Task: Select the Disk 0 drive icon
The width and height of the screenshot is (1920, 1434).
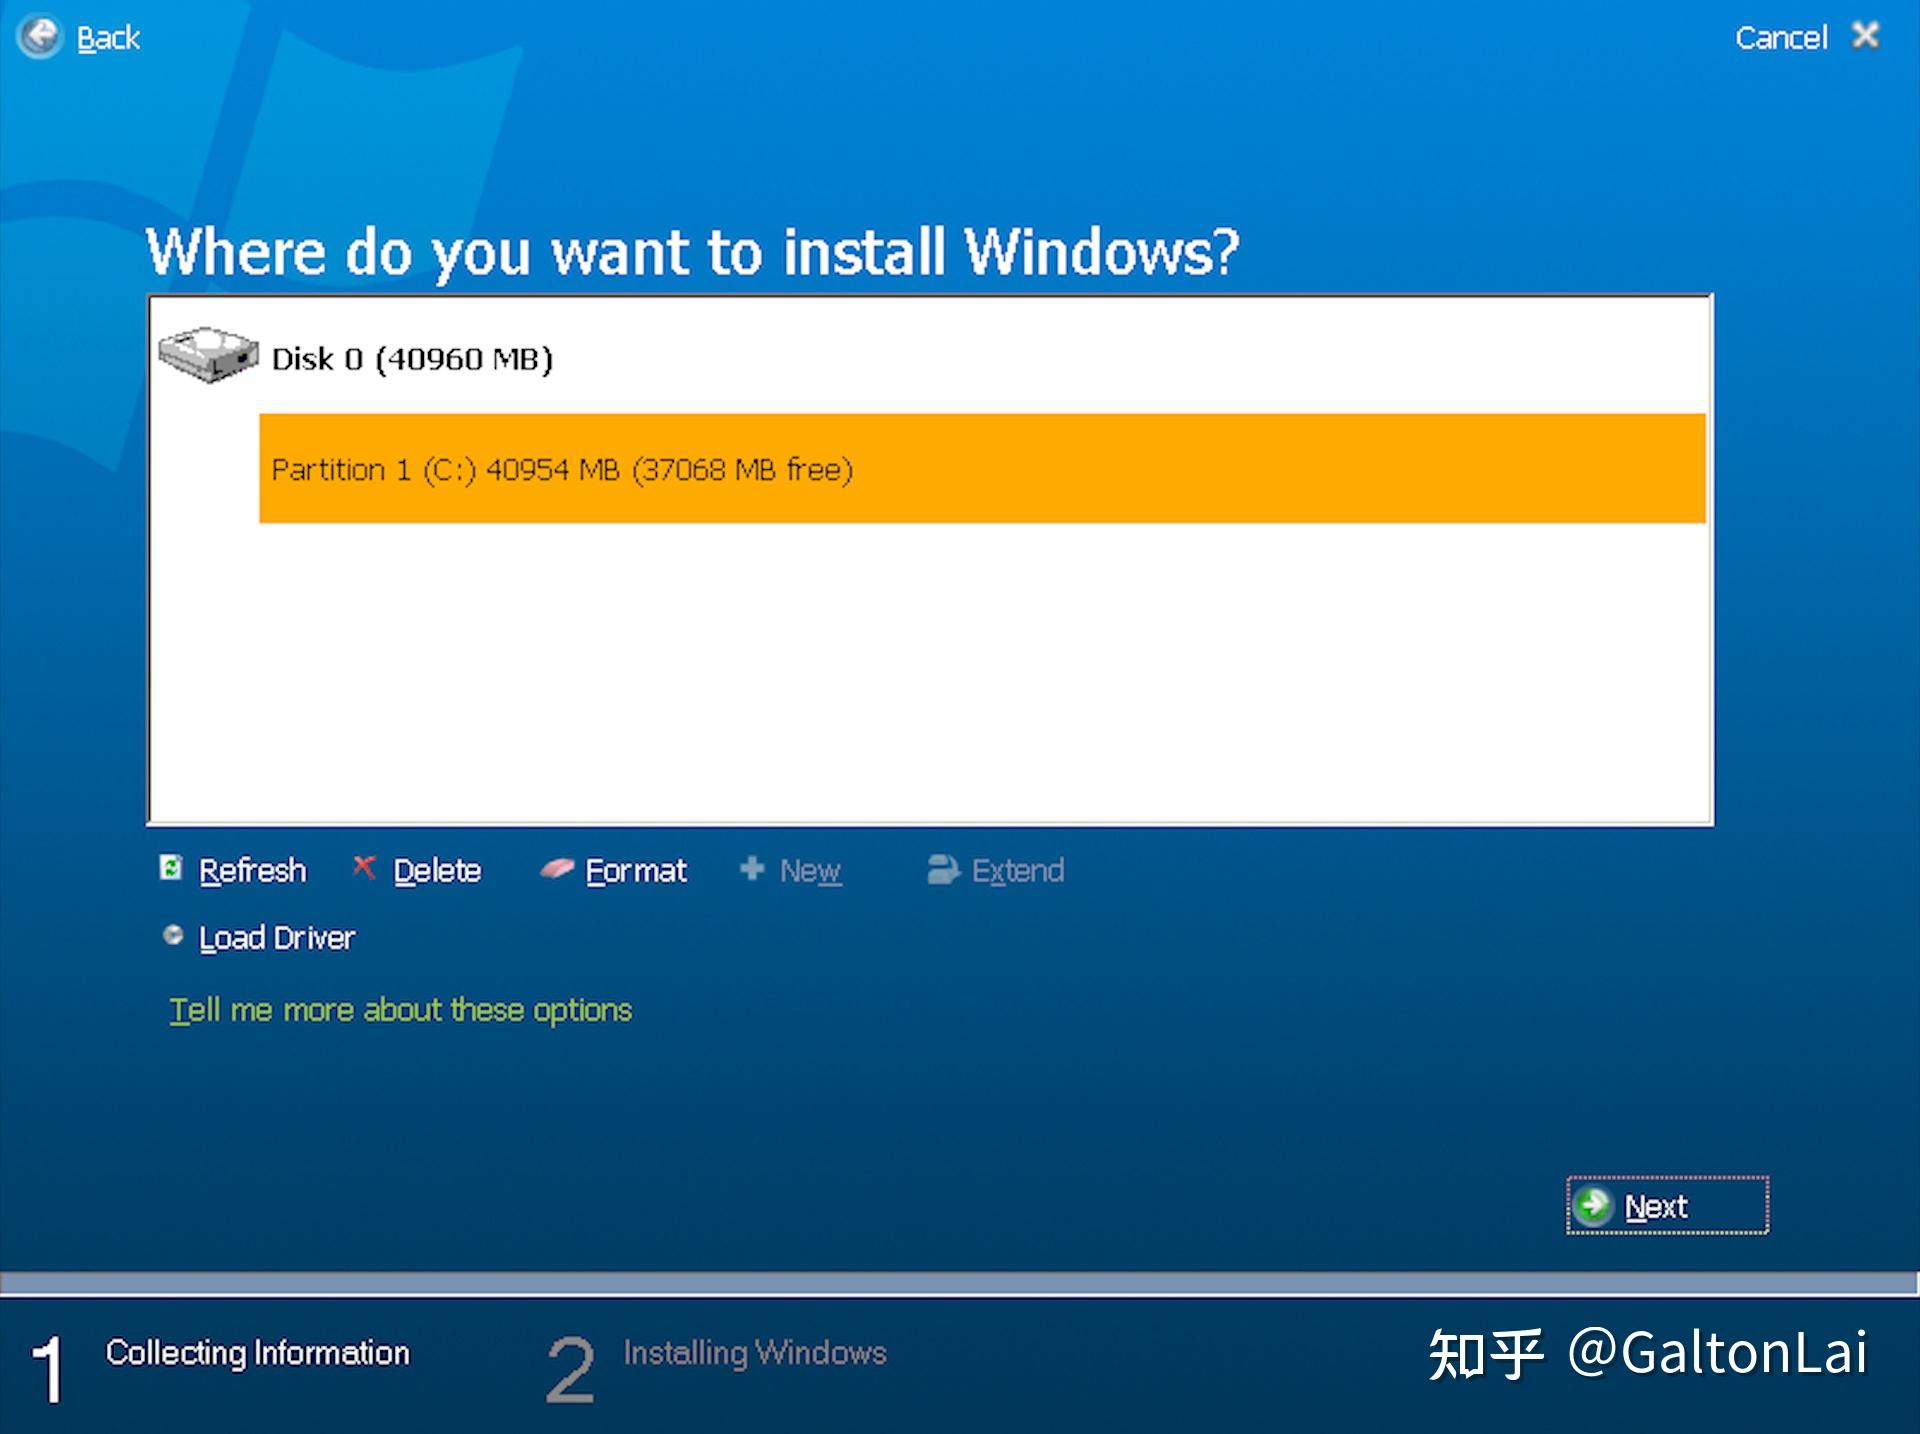Action: (208, 354)
